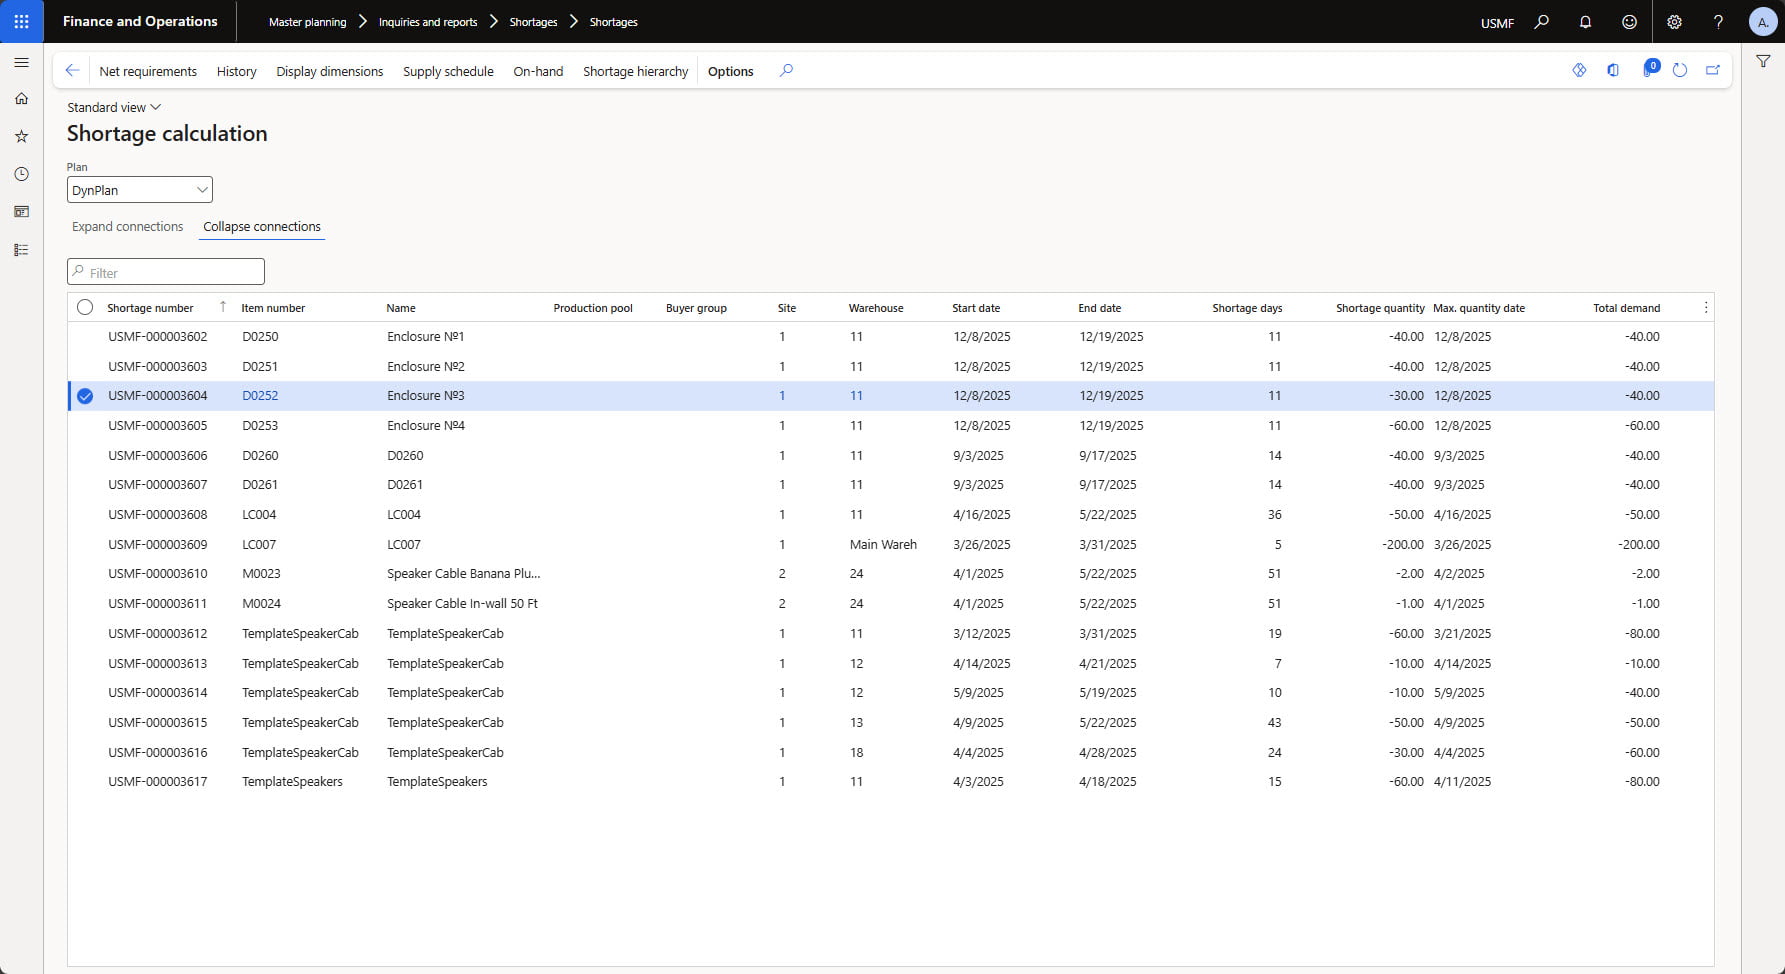Click the feedback smiley icon
The width and height of the screenshot is (1785, 974).
click(1629, 22)
